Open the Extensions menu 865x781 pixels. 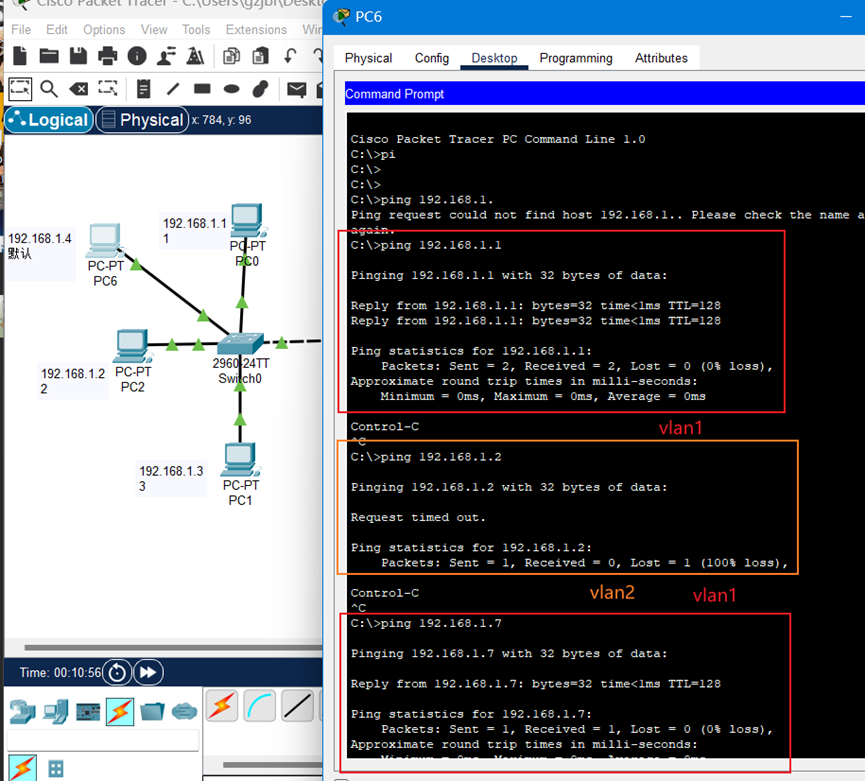256,29
